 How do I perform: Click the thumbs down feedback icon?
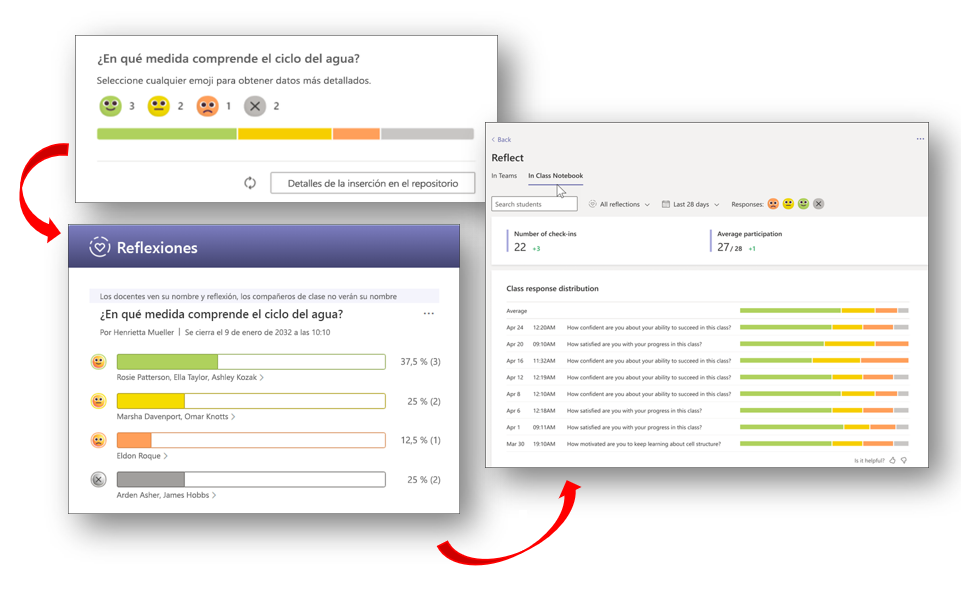coord(904,461)
